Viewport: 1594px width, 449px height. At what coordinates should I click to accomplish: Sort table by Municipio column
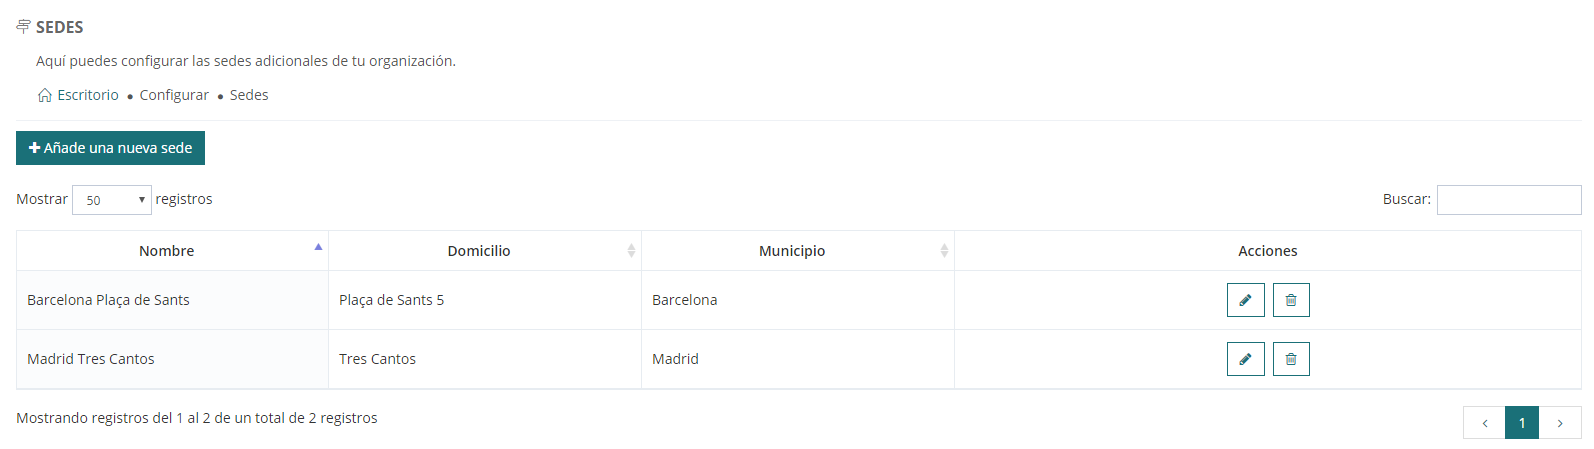click(792, 251)
